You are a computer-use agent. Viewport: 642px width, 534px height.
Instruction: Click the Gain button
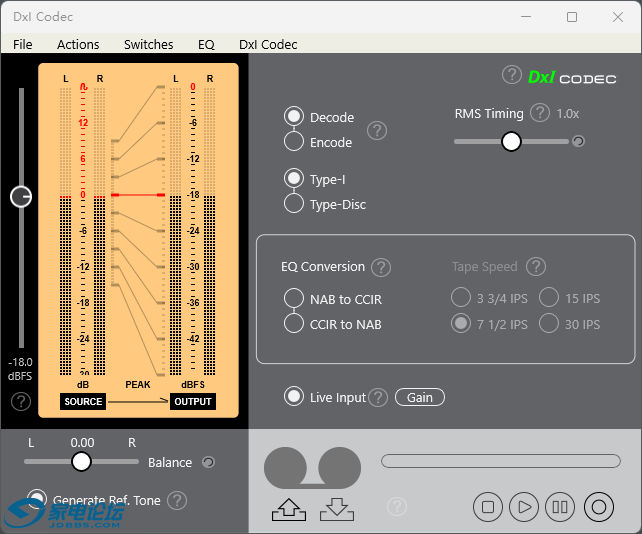click(420, 397)
